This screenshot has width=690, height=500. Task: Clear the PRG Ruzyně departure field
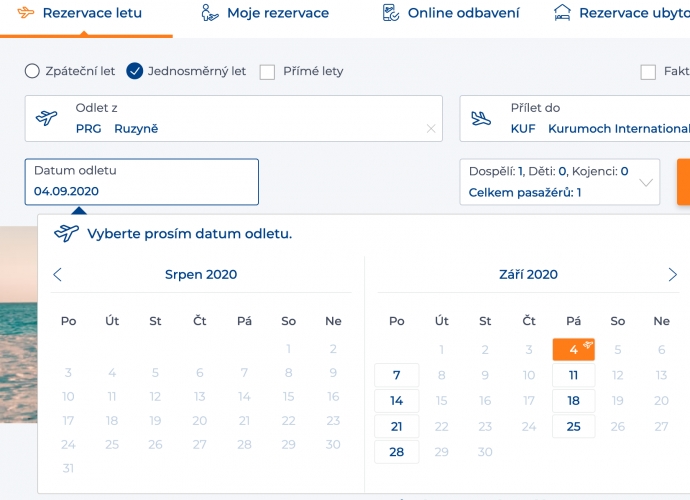431,129
